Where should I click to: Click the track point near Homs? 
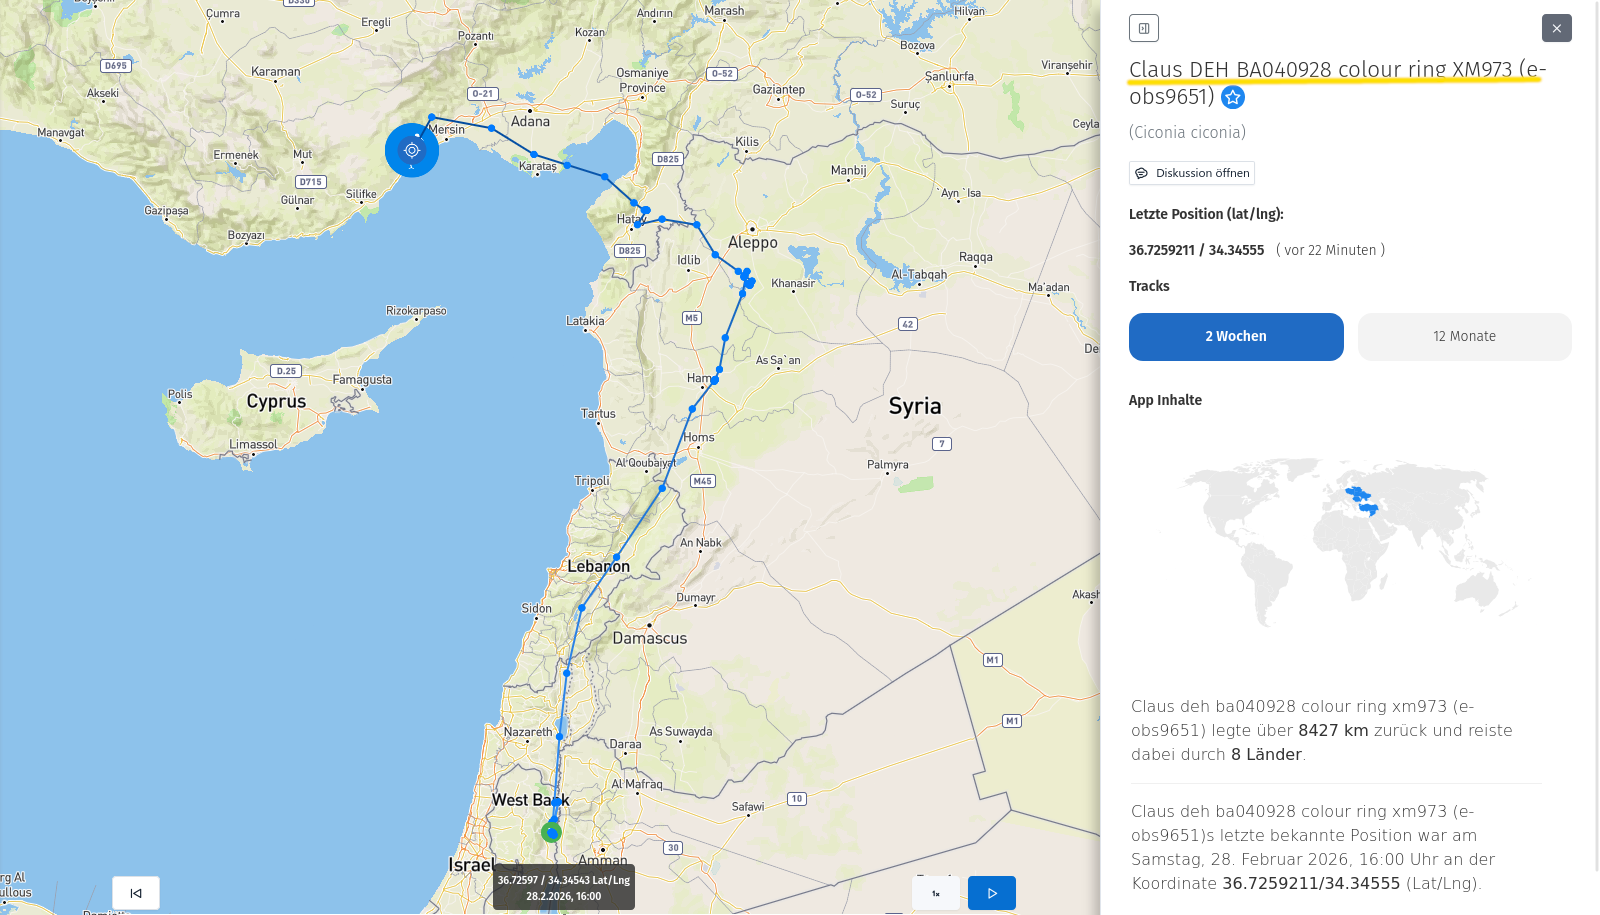pyautogui.click(x=692, y=409)
